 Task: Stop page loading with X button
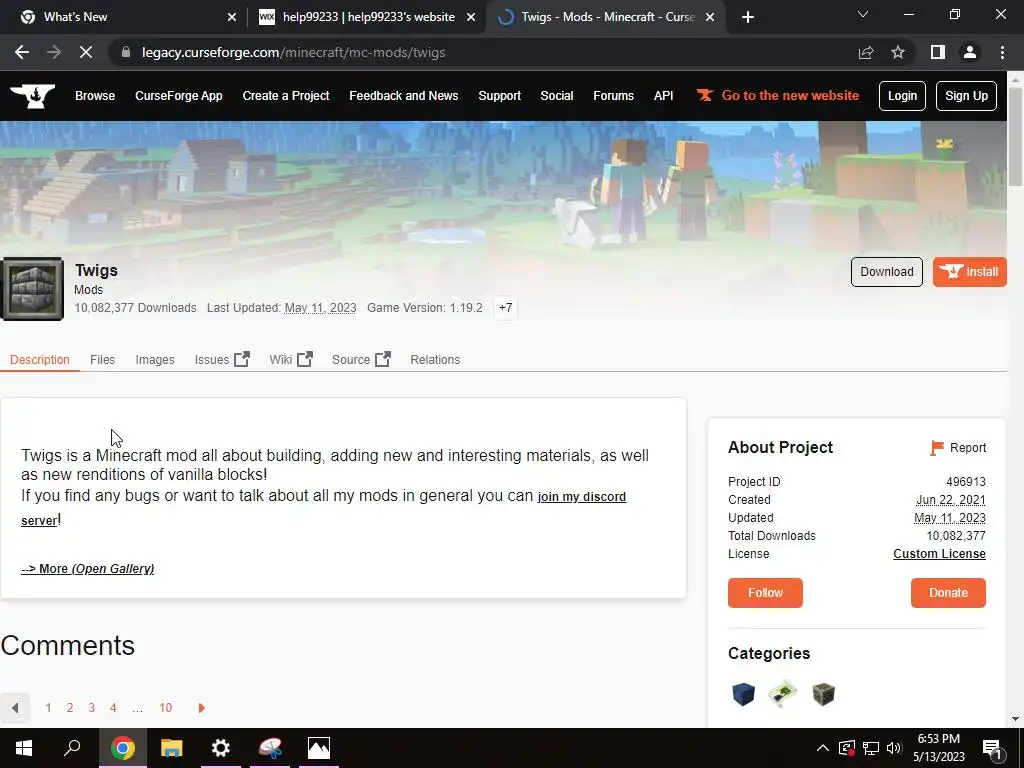coord(86,52)
